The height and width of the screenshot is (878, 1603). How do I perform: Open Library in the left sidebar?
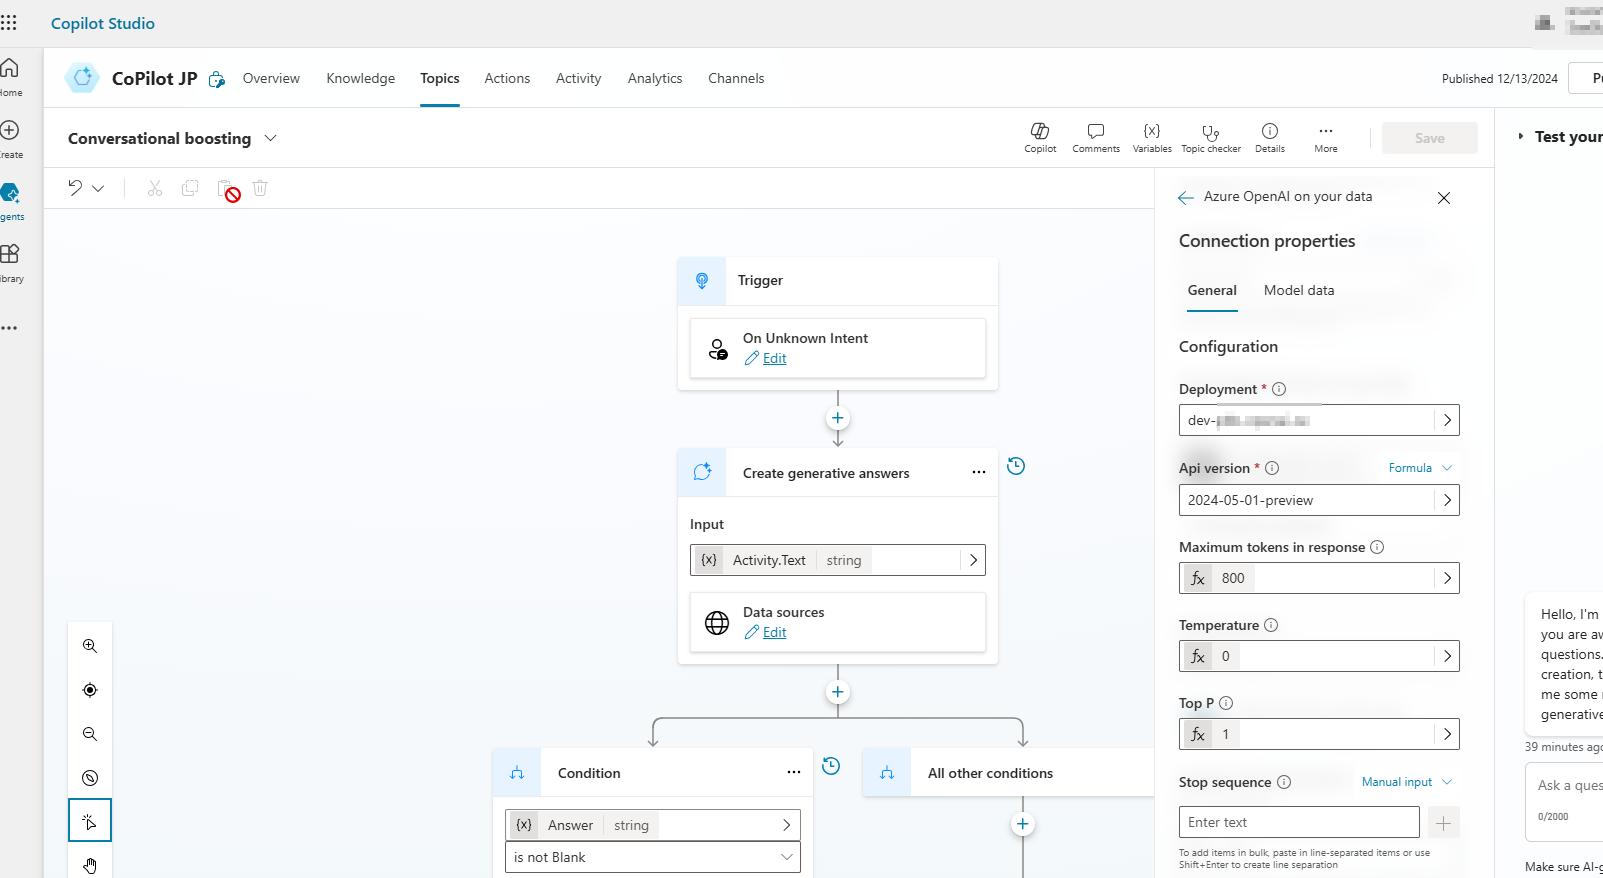(x=10, y=263)
